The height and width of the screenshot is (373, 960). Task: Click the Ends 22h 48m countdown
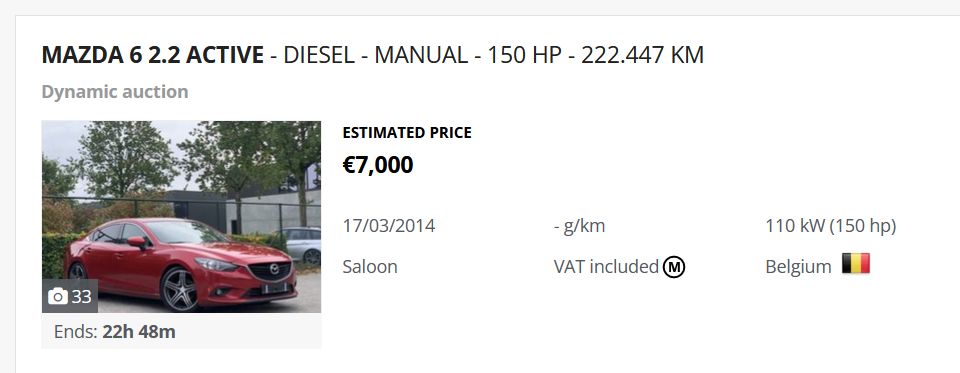pyautogui.click(x=114, y=332)
